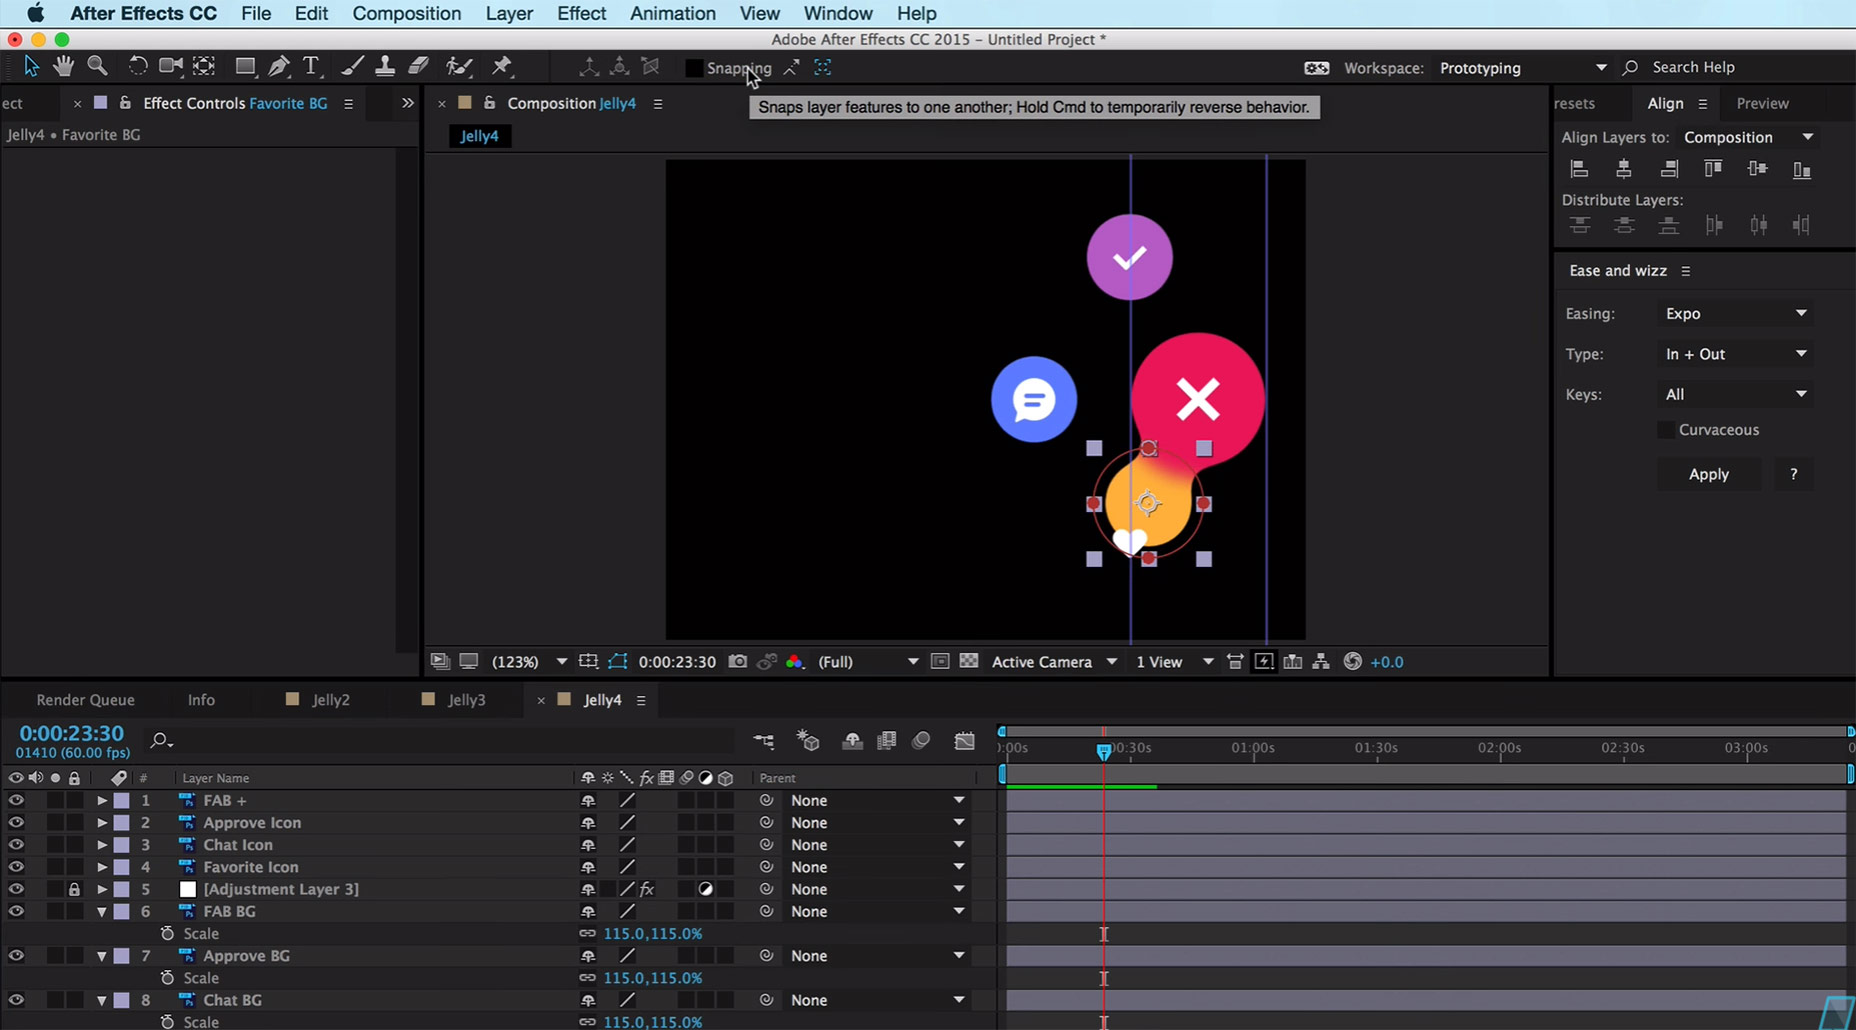Screen dimensions: 1856x1030
Task: Select the Hand tool
Action: pyautogui.click(x=64, y=66)
